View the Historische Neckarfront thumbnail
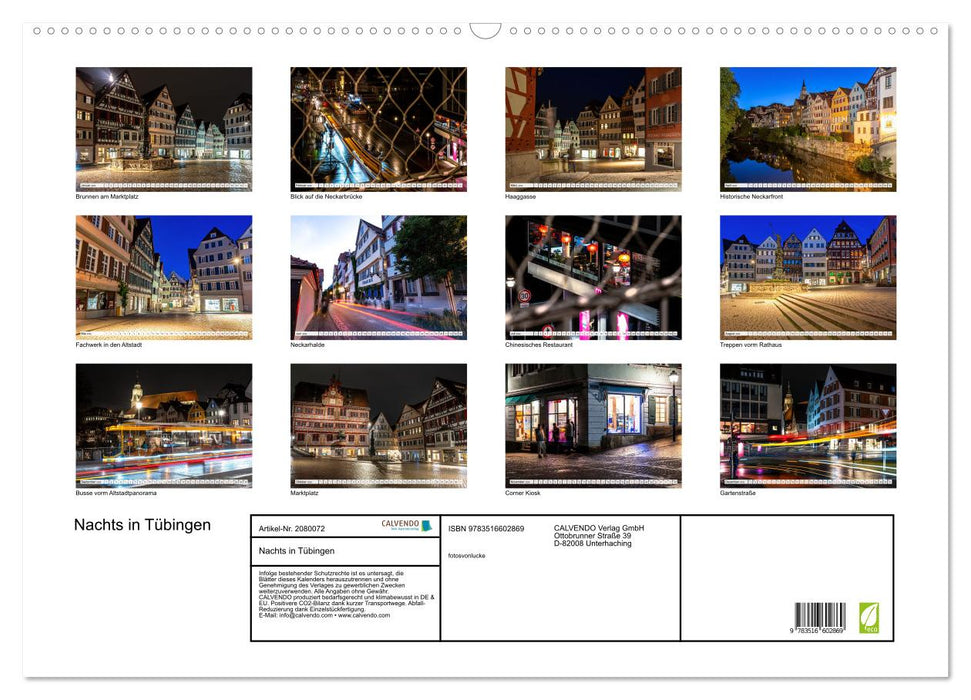The width and height of the screenshot is (971, 700). [808, 128]
